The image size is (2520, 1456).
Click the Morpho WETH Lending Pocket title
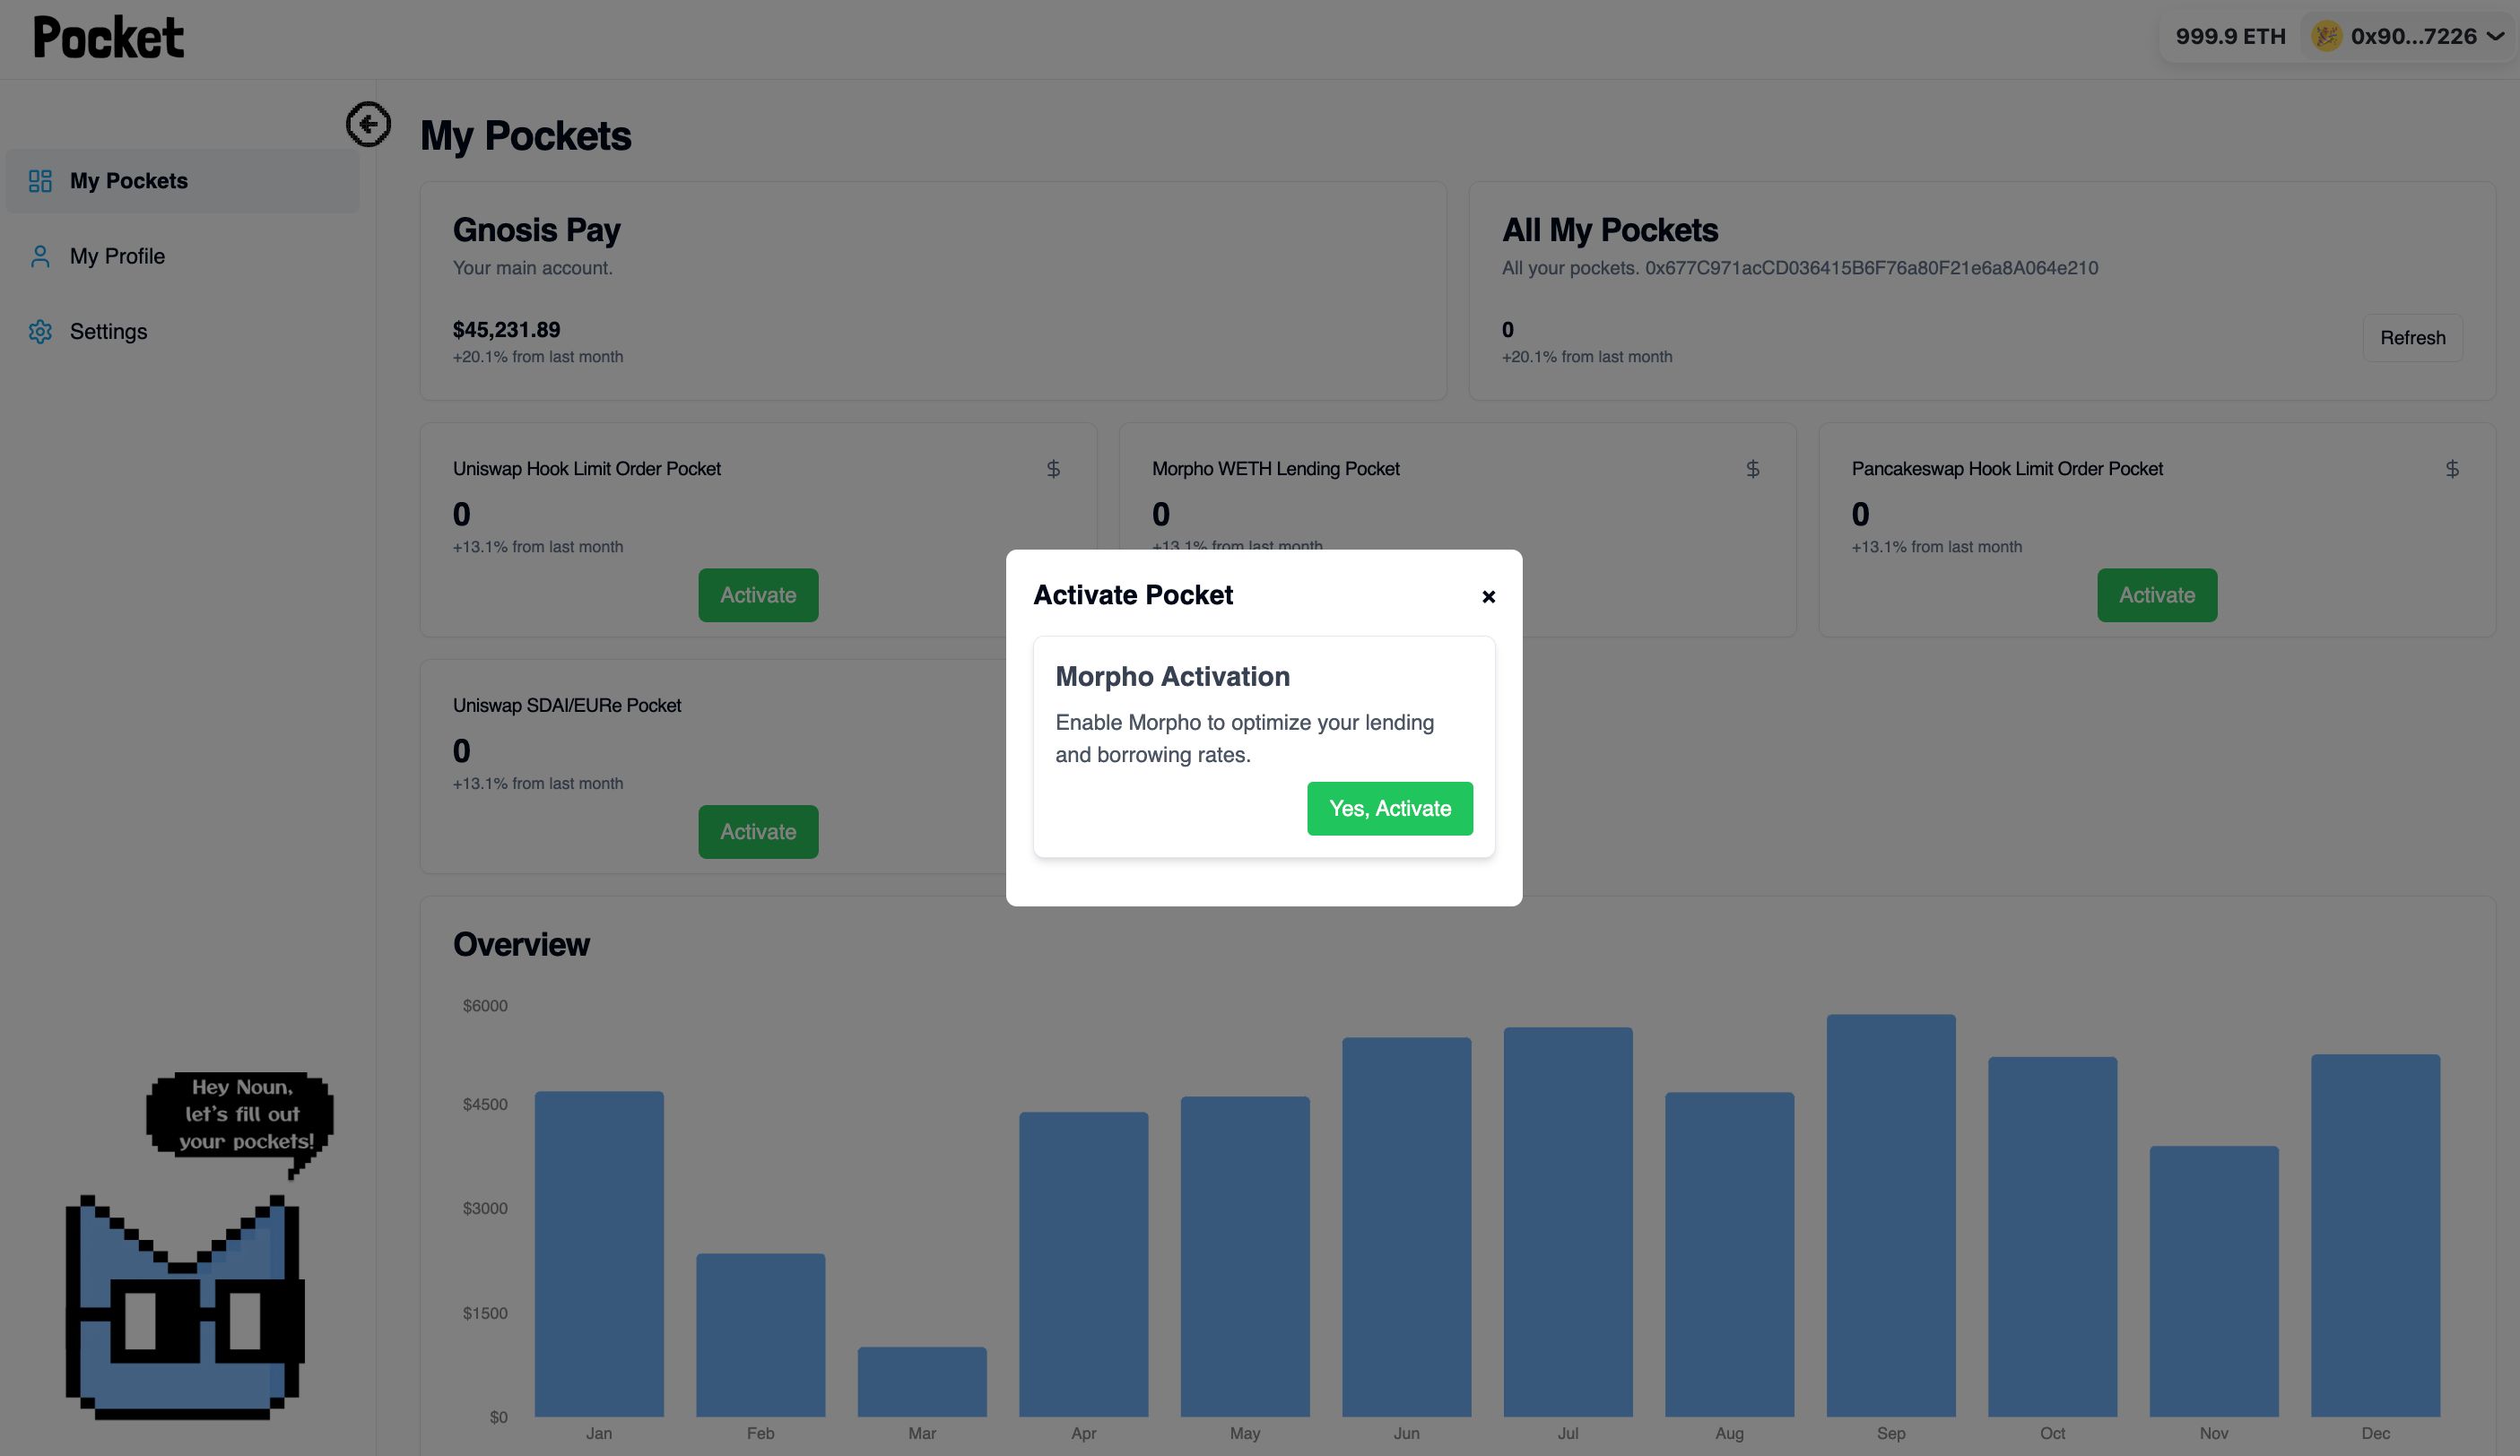[1275, 469]
